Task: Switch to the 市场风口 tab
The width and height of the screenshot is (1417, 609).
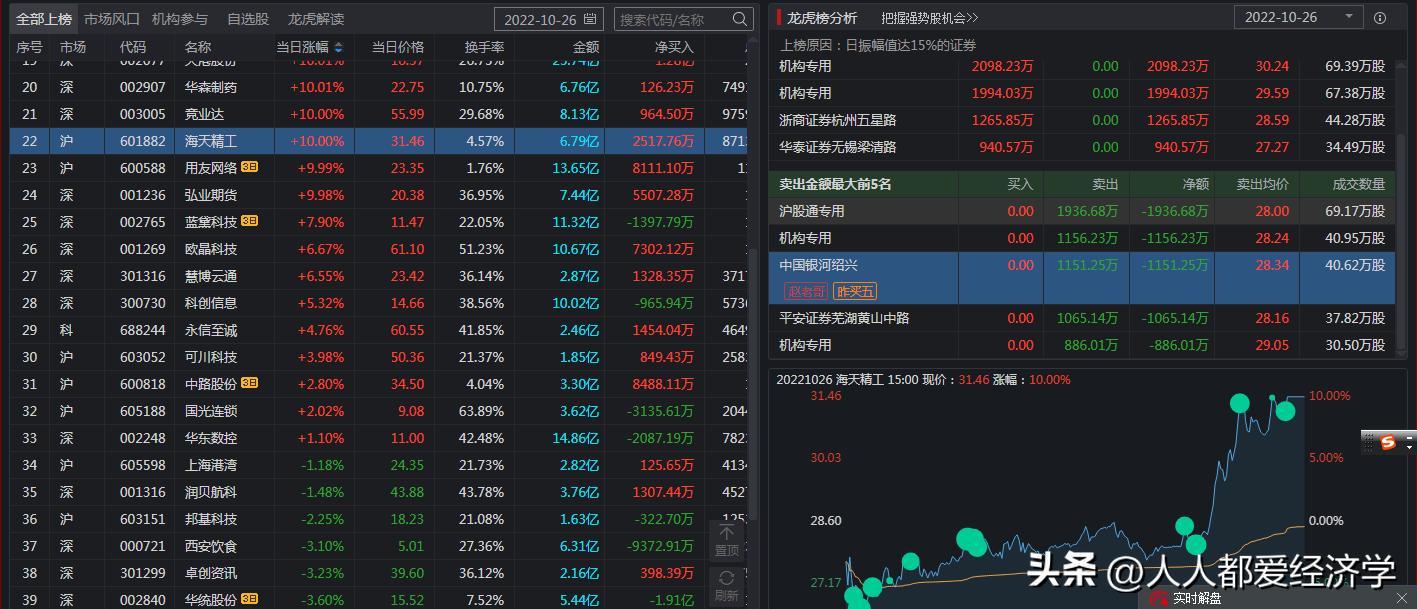Action: coord(110,16)
